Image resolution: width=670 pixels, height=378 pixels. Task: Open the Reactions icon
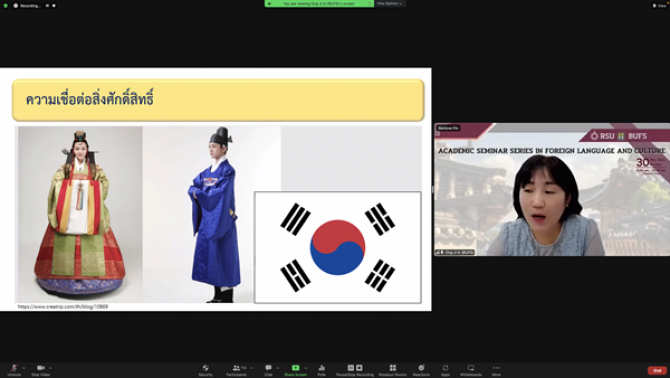(421, 368)
